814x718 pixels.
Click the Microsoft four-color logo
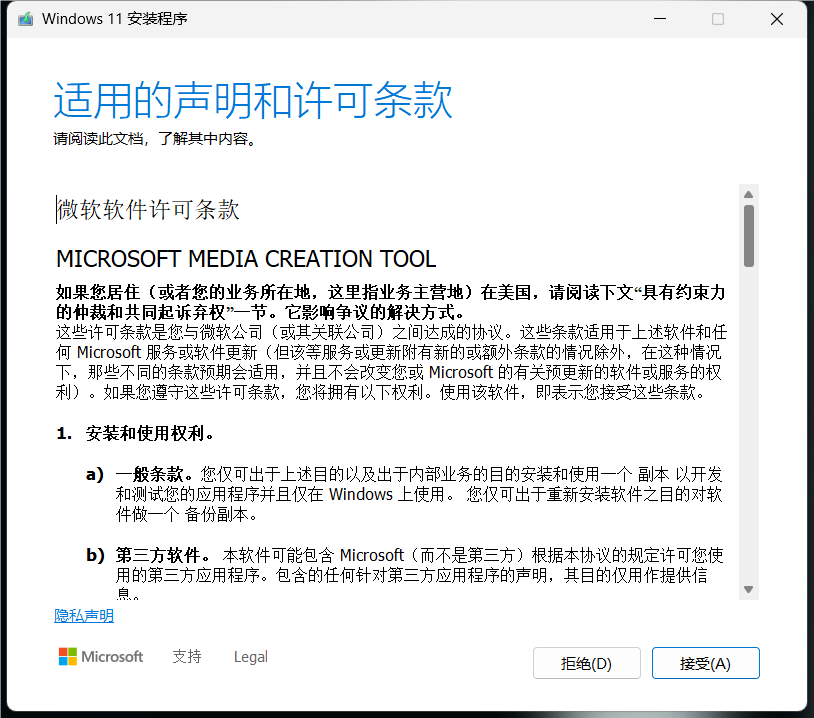tap(68, 657)
